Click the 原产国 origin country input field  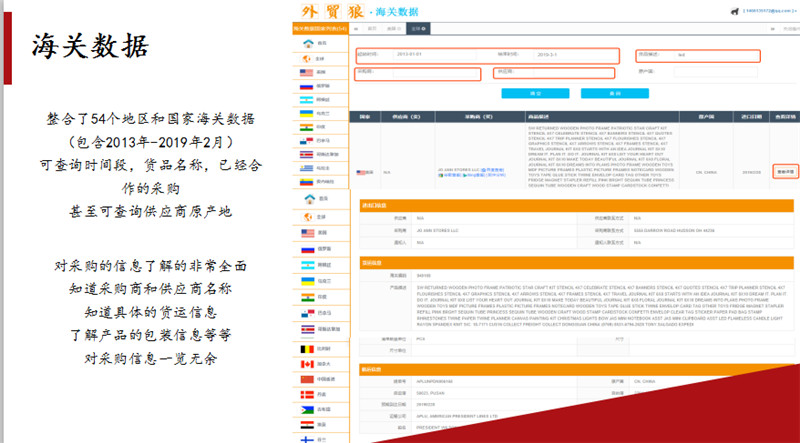point(716,72)
